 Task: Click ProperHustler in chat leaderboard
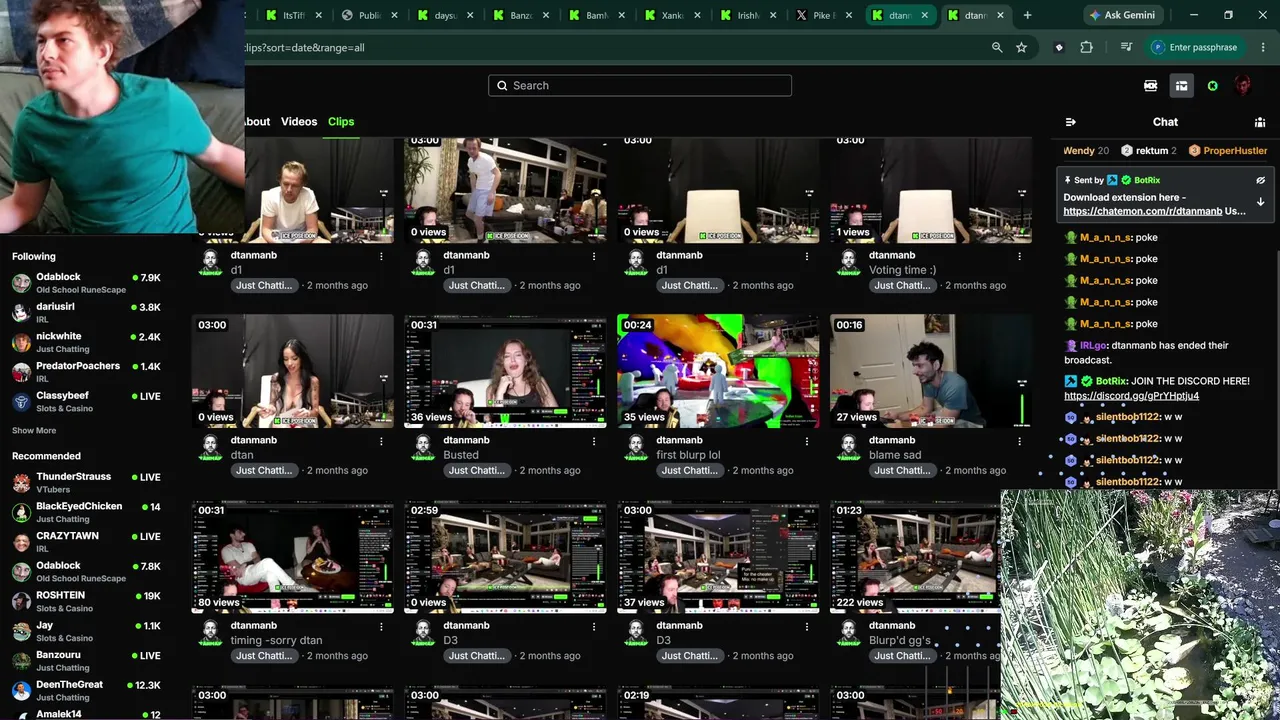coord(1235,151)
